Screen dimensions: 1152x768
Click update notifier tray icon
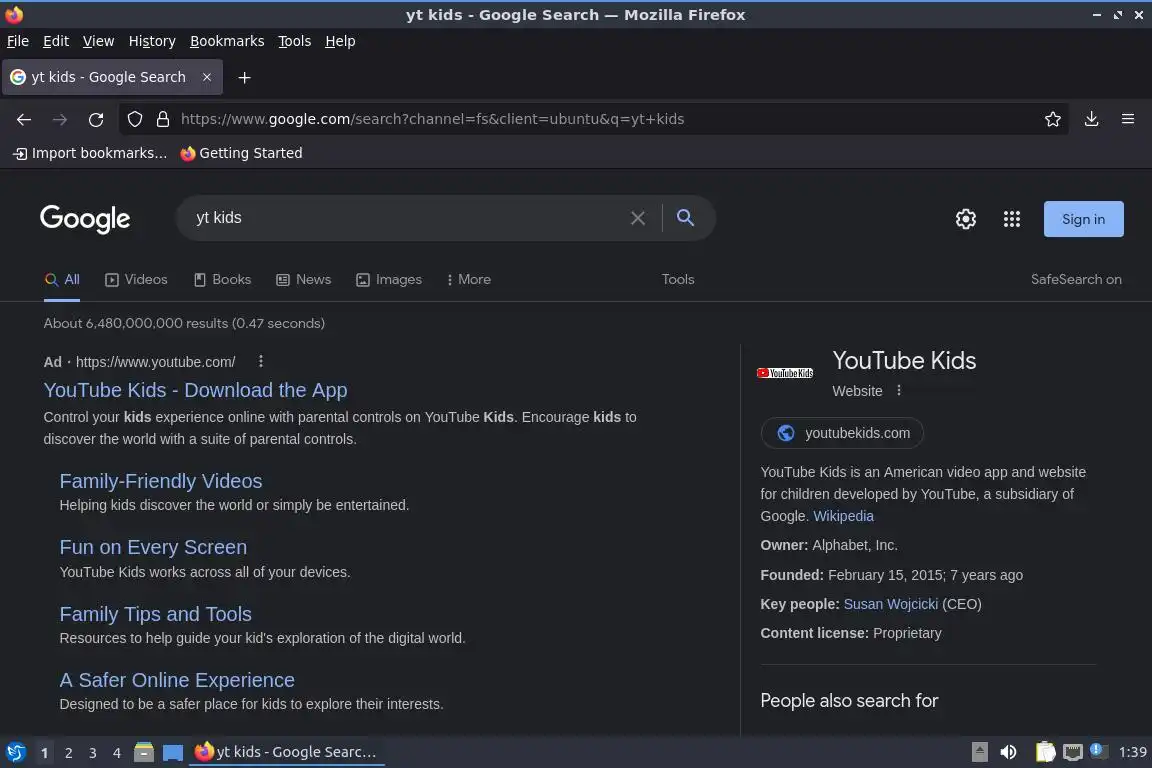1097,750
